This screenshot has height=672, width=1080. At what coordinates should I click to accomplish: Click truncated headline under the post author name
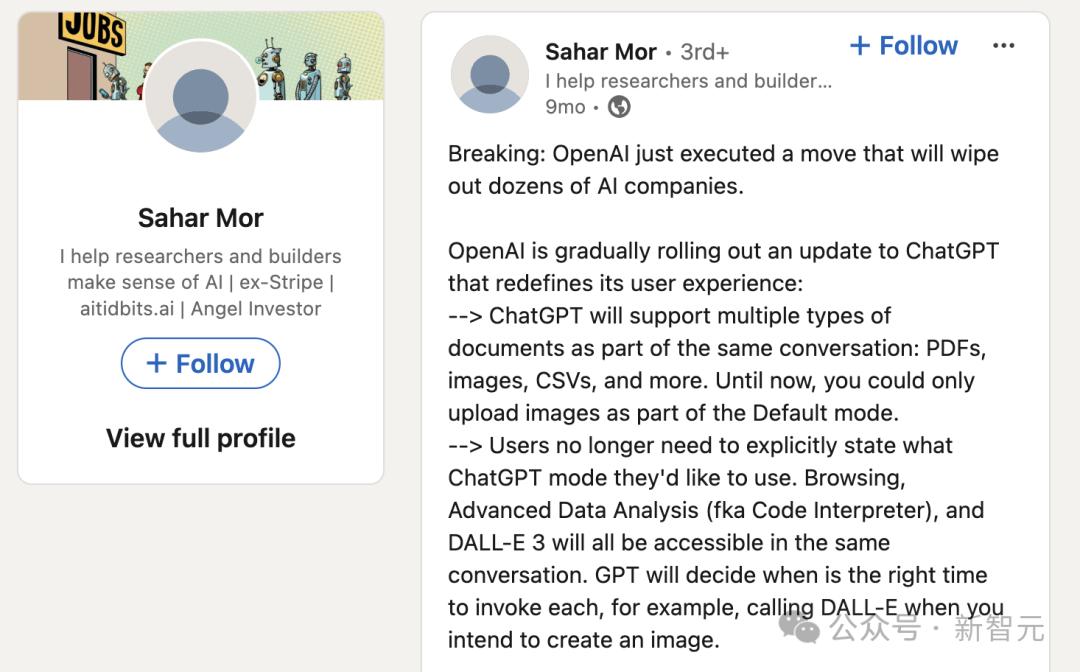pyautogui.click(x=688, y=81)
